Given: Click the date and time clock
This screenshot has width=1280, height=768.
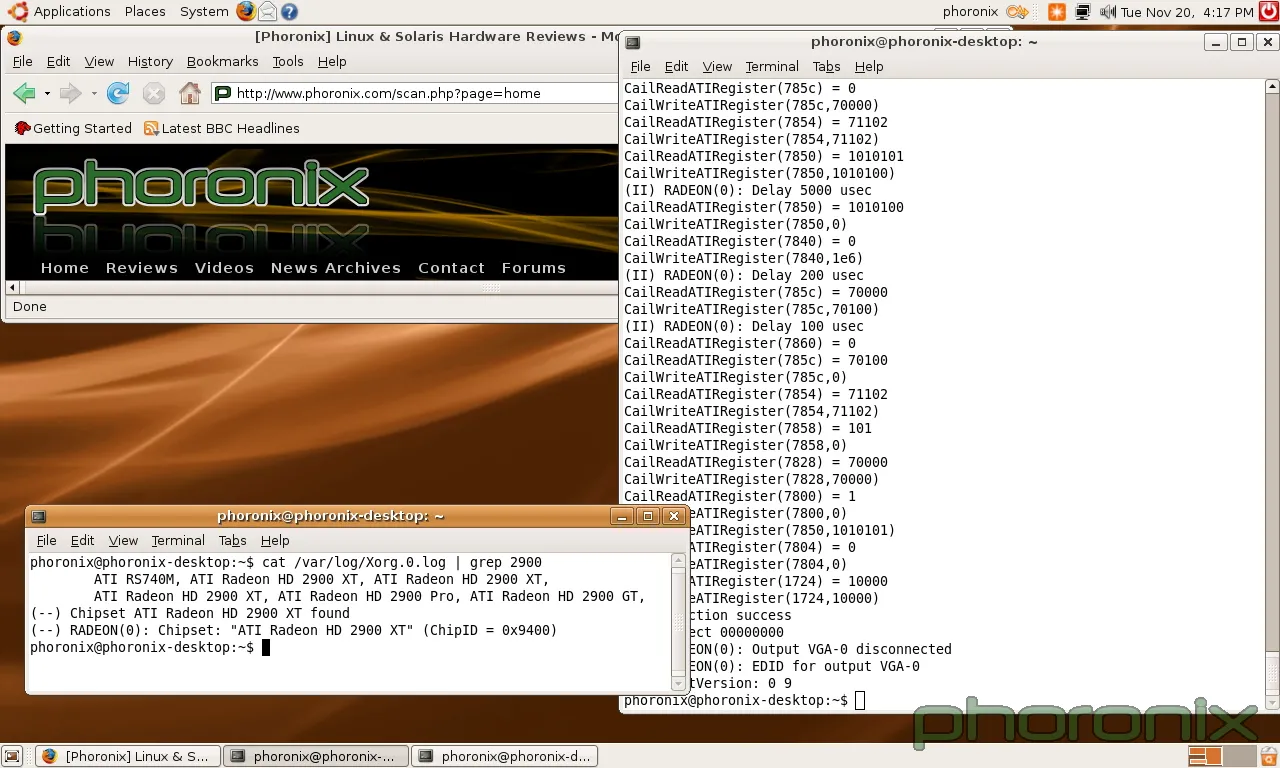Looking at the screenshot, I should click(1187, 12).
